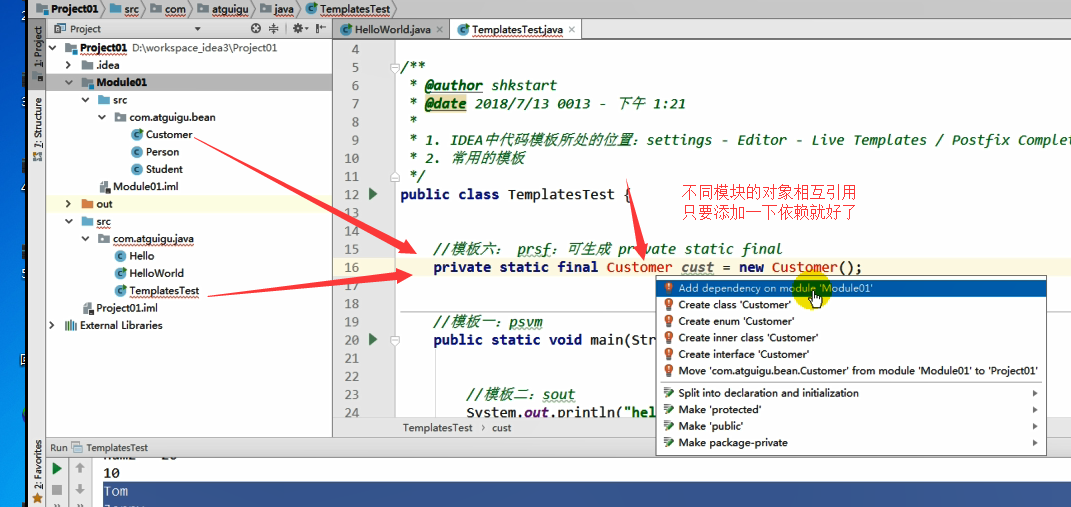1071x507 pixels.
Task: Click the down stack trace arrow
Action: 80,489
